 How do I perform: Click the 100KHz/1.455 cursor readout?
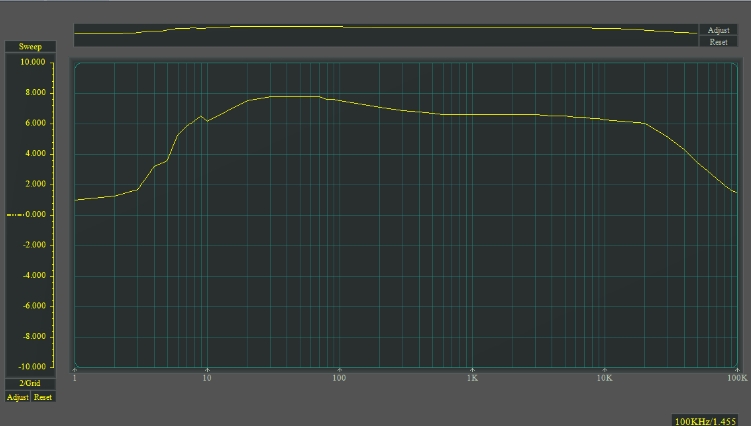coord(705,421)
